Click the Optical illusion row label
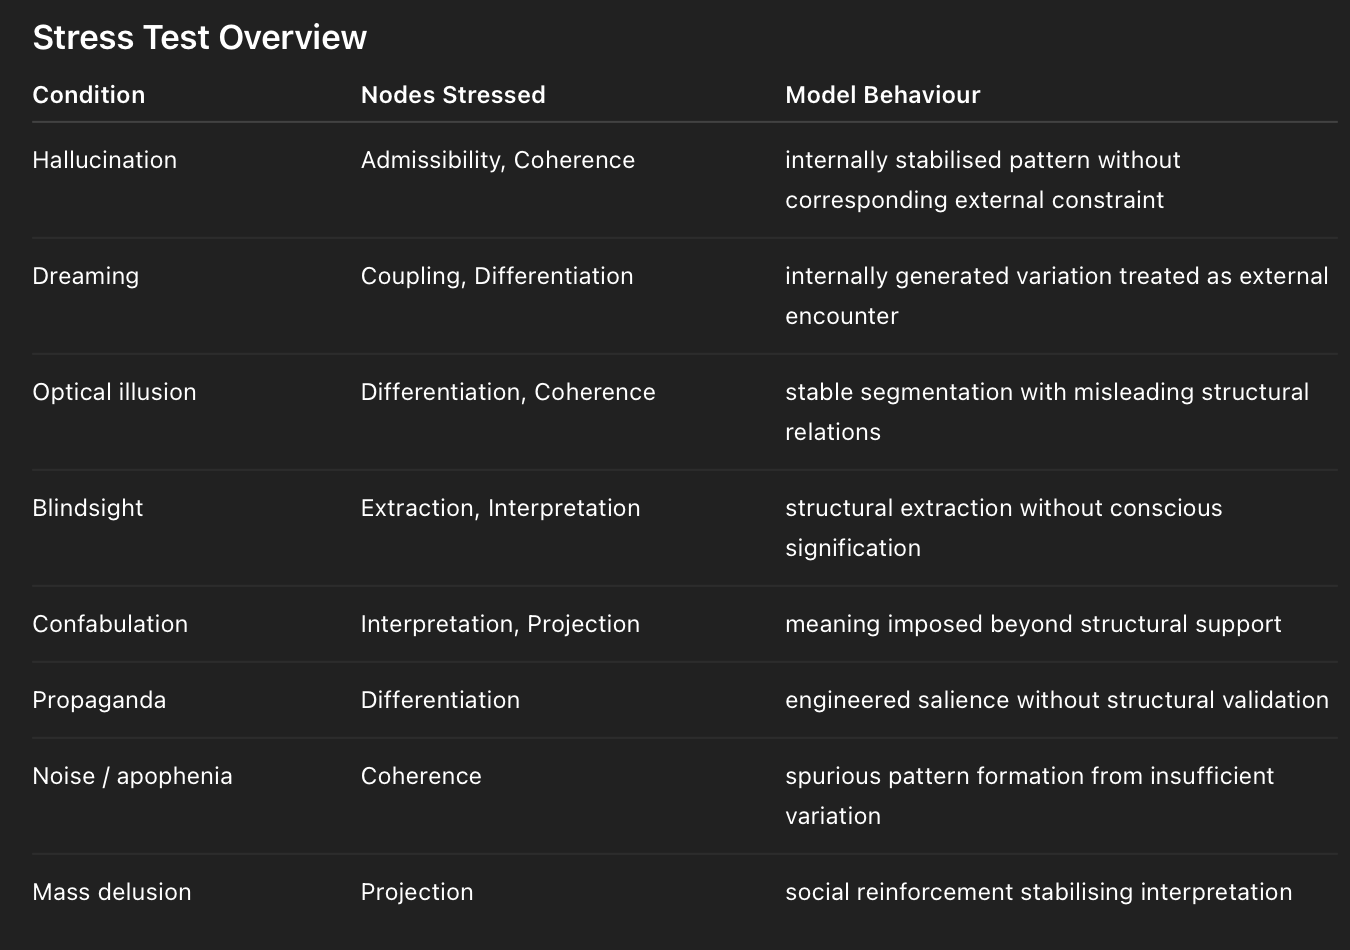The width and height of the screenshot is (1350, 950). (114, 392)
